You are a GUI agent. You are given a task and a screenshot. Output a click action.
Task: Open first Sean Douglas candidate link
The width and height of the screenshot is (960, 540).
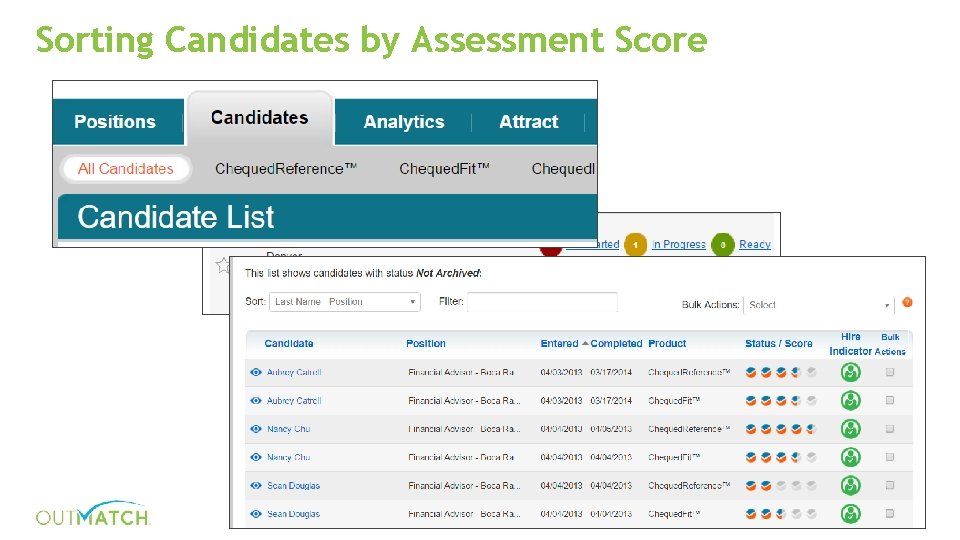pos(294,486)
